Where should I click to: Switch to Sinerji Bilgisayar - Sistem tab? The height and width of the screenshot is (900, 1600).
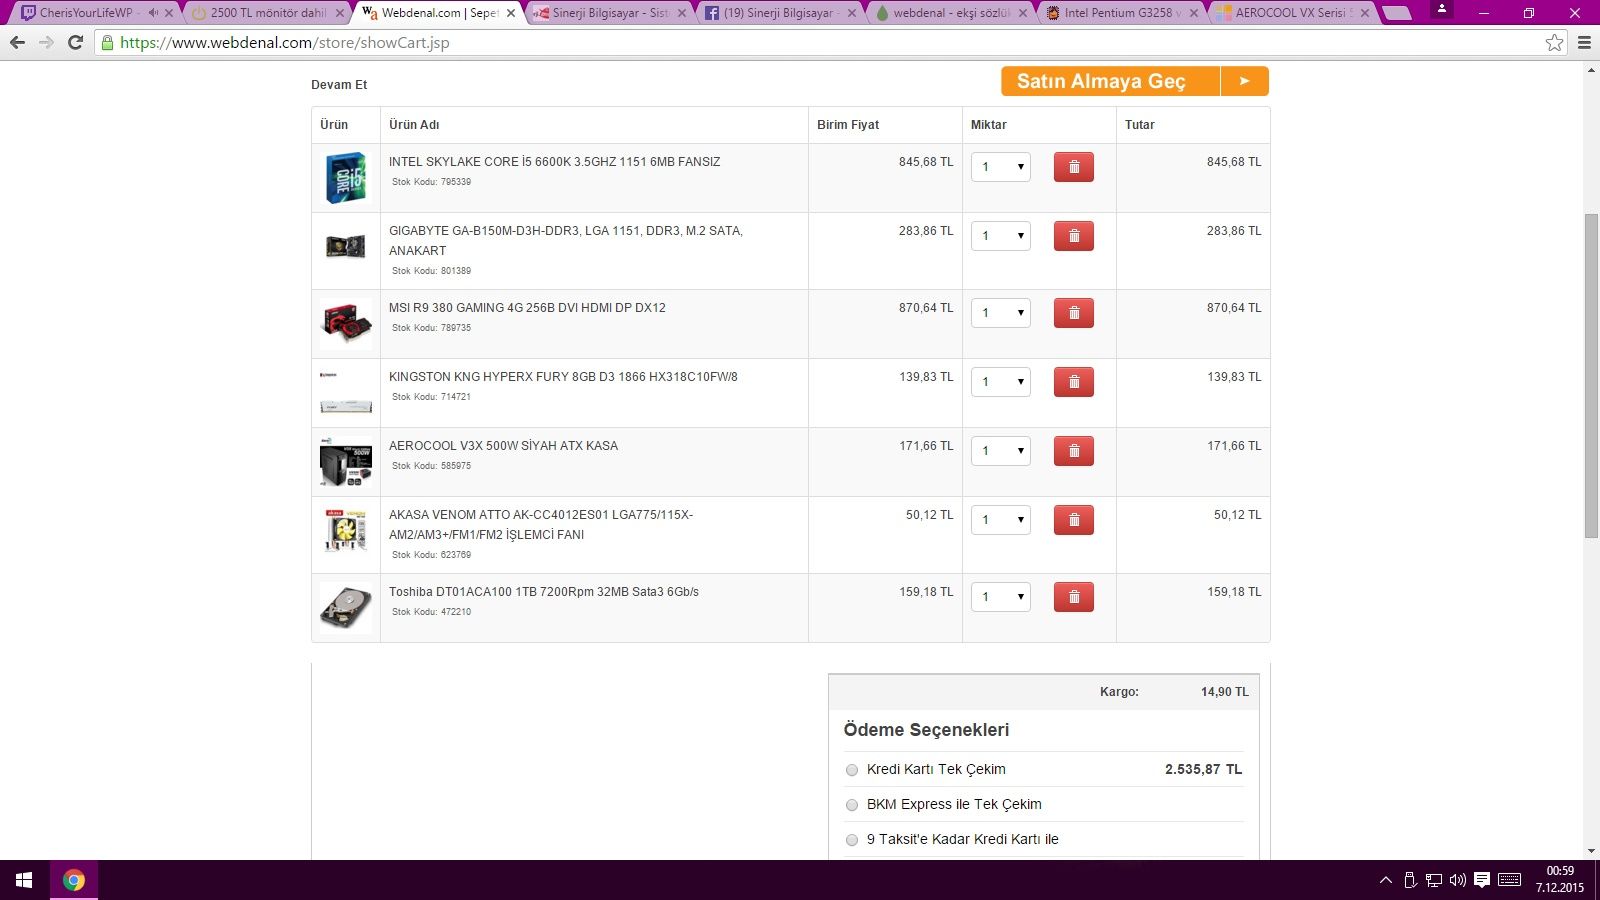610,13
